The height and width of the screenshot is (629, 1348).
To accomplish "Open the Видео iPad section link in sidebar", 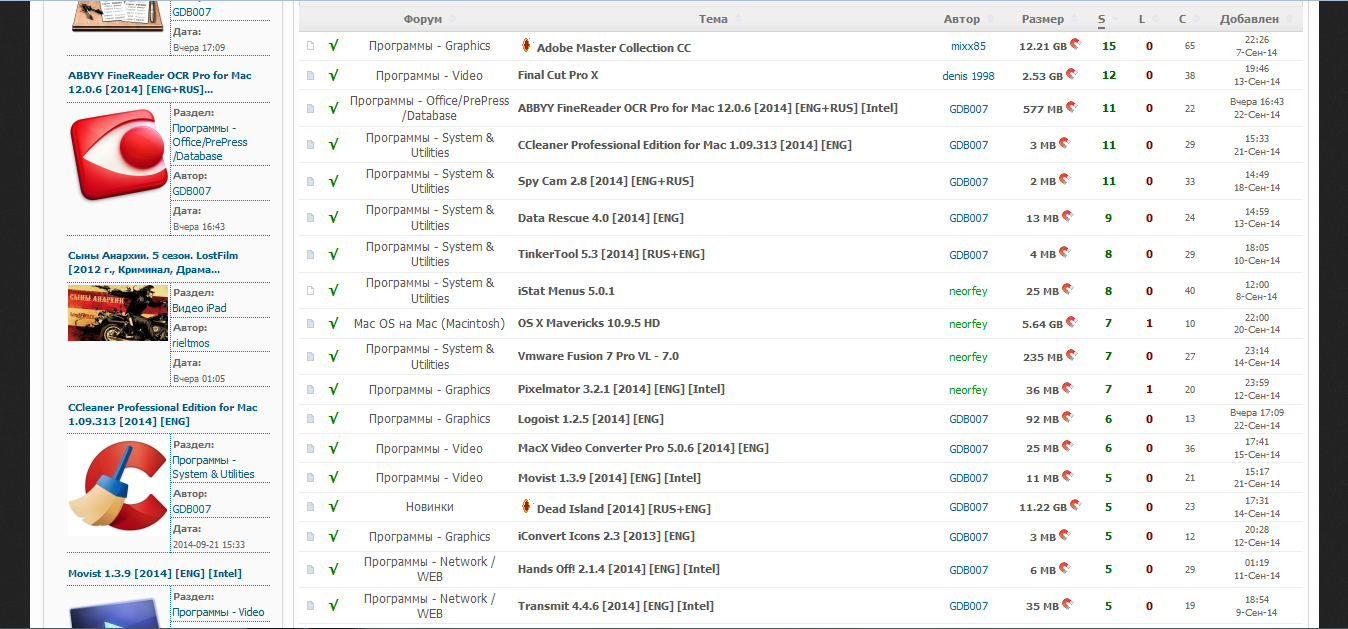I will (x=199, y=308).
